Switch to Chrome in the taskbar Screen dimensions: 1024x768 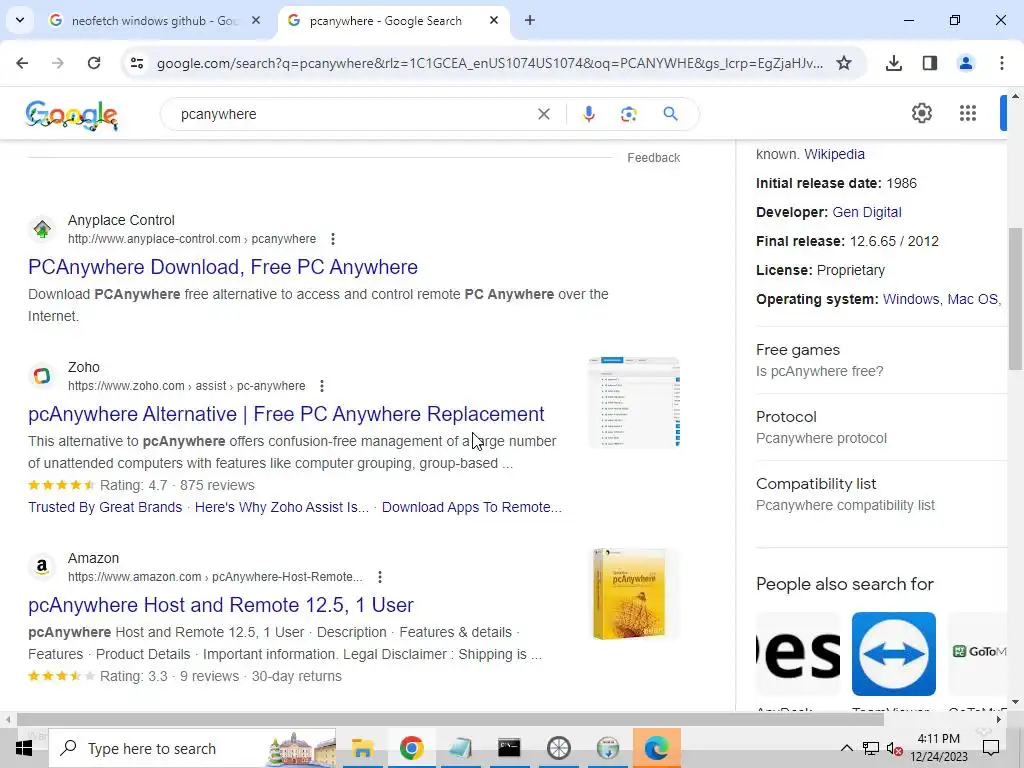411,748
